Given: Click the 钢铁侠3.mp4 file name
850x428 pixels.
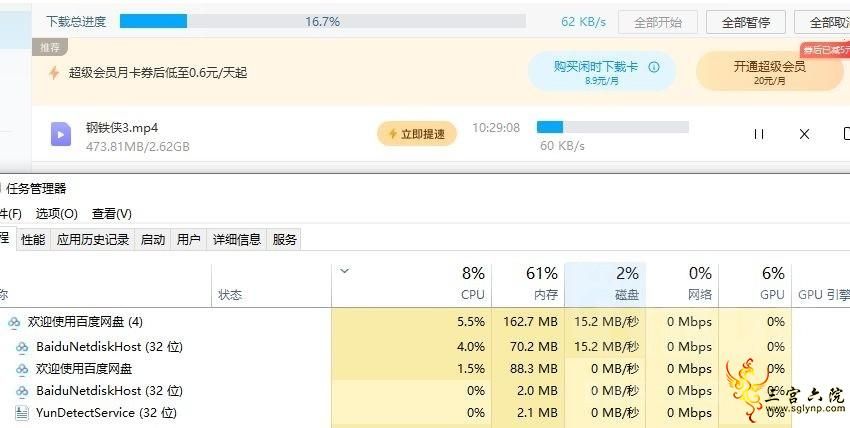Looking at the screenshot, I should coord(122,127).
